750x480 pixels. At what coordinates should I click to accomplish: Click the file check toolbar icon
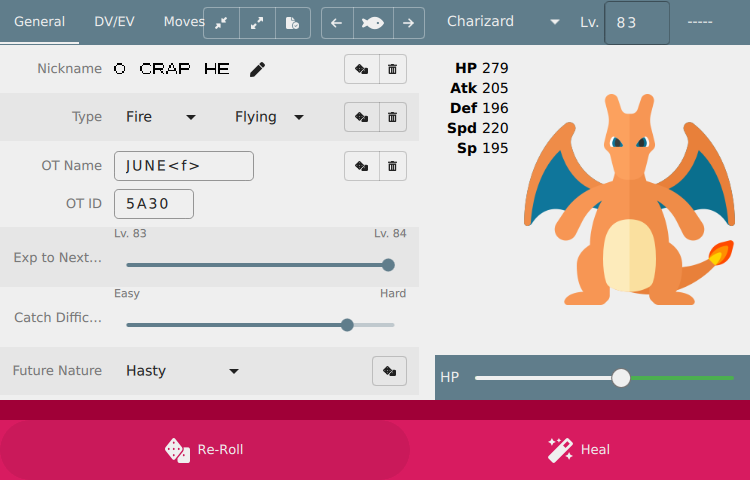[x=293, y=23]
